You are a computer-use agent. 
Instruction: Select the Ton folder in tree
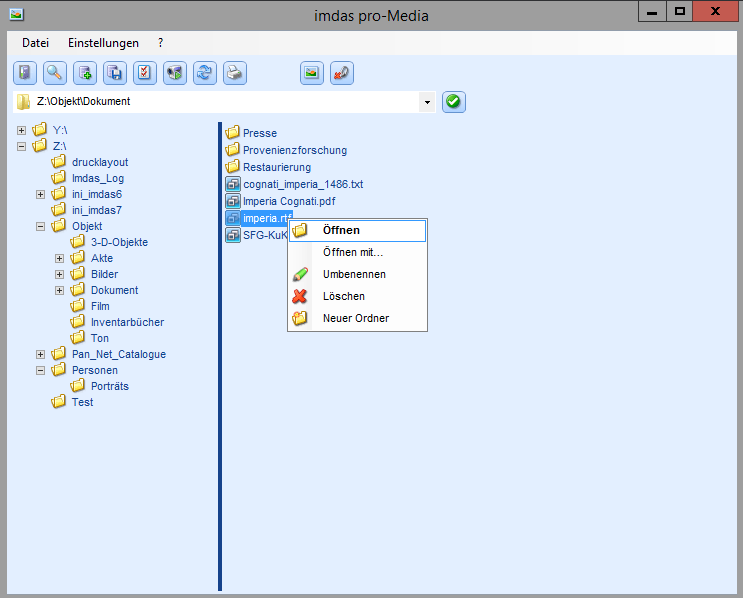point(100,338)
